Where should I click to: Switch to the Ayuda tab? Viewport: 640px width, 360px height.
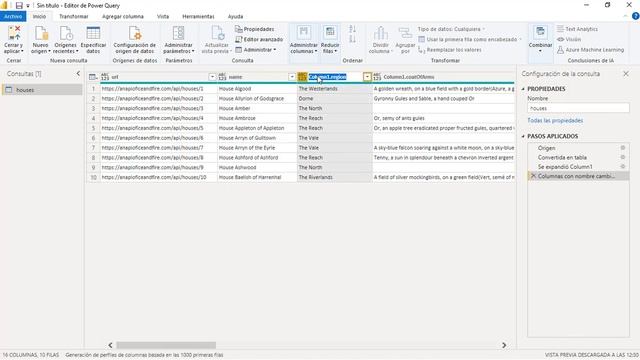[x=236, y=16]
